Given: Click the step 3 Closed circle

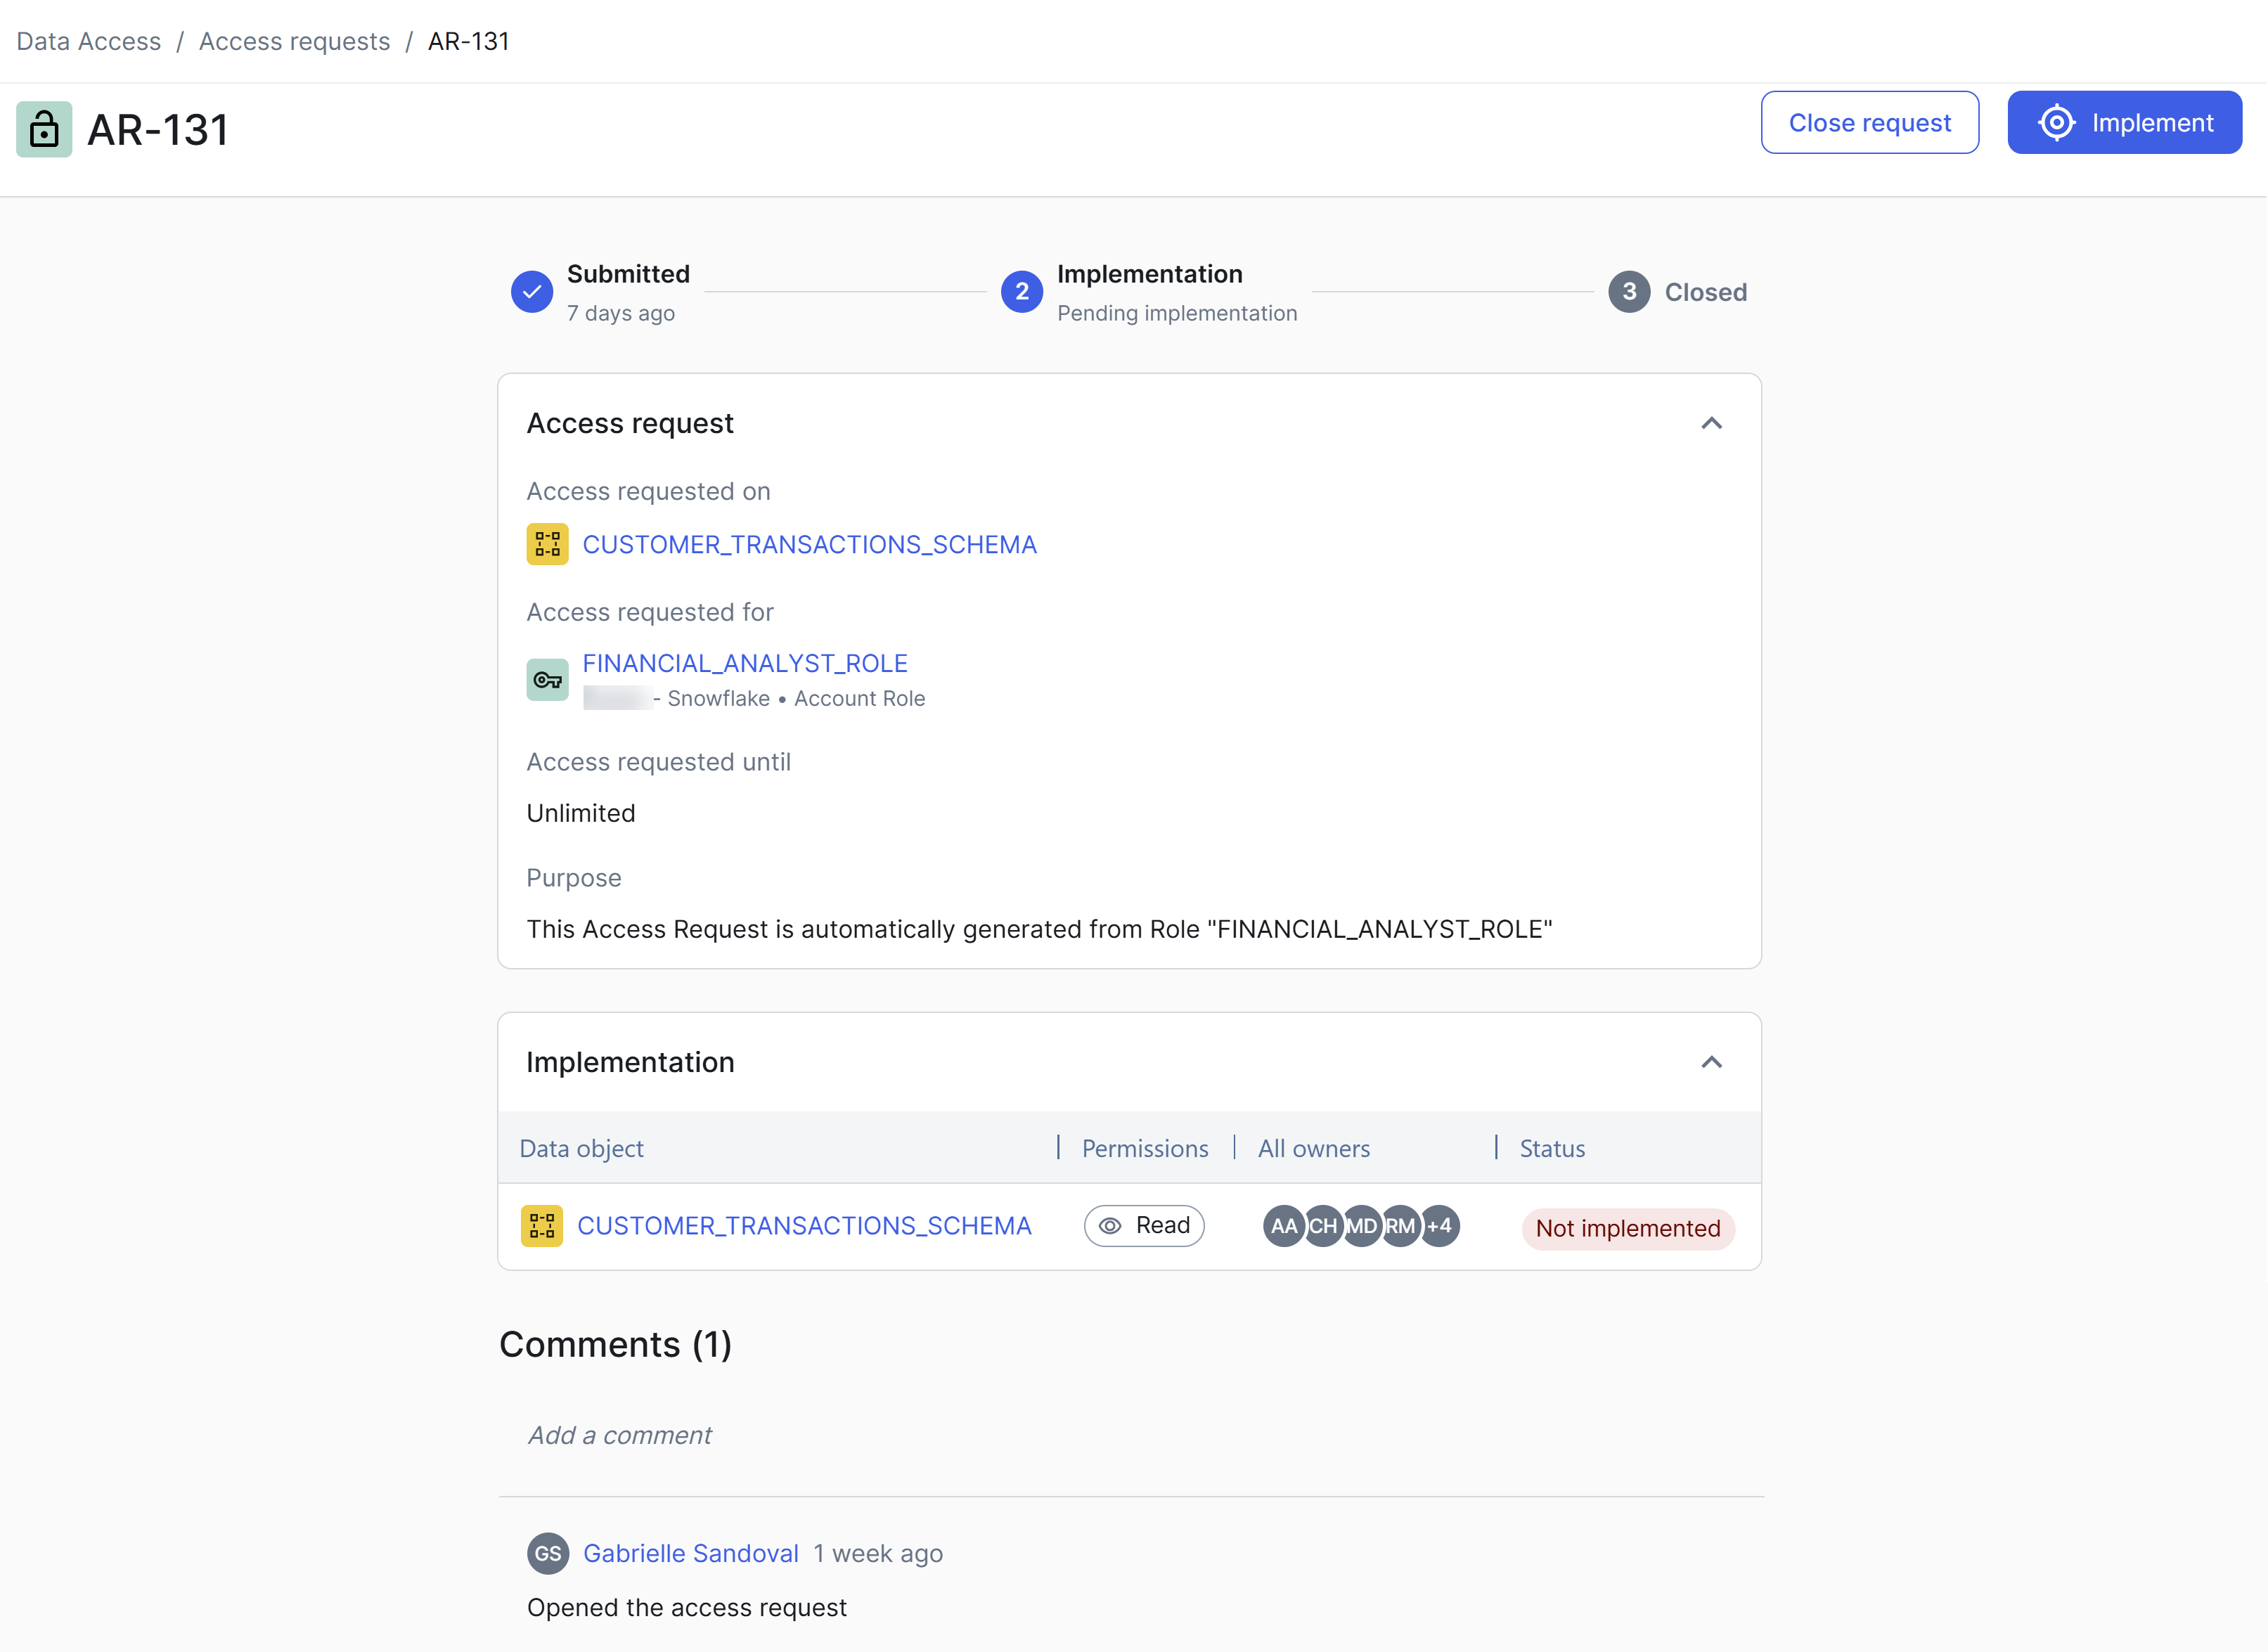Looking at the screenshot, I should click(1629, 292).
